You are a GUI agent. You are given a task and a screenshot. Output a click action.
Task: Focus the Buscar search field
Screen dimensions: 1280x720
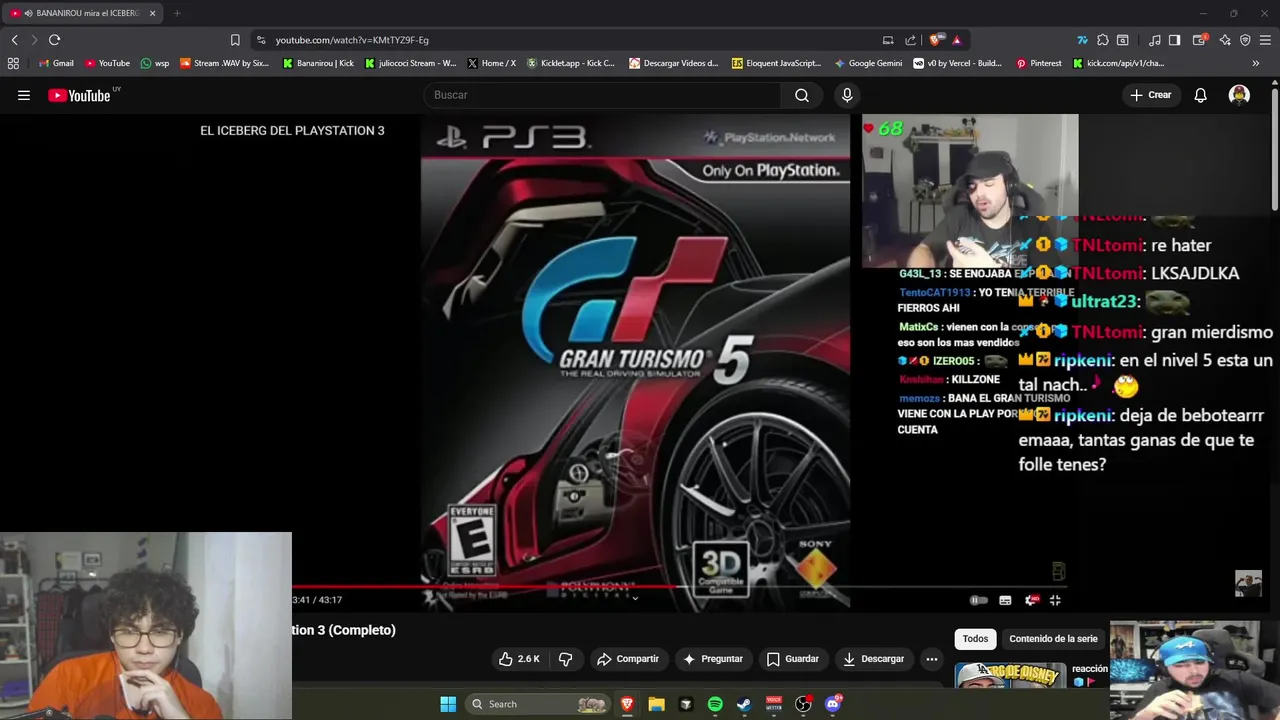pyautogui.click(x=602, y=95)
